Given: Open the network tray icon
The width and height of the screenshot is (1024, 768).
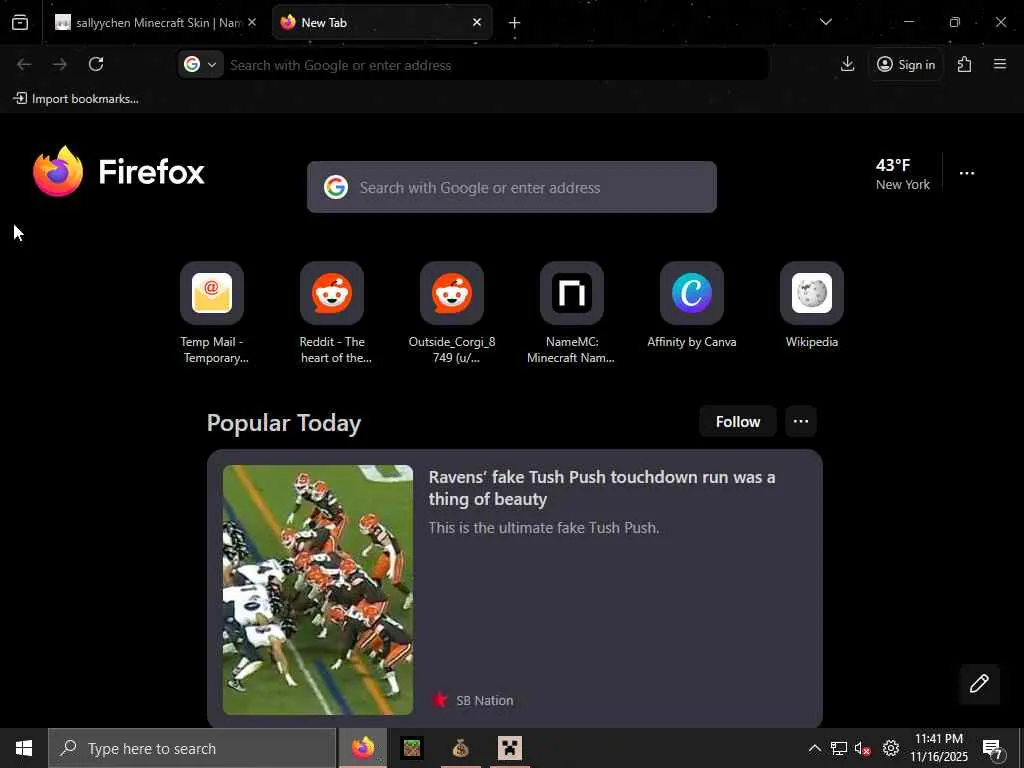Looking at the screenshot, I should tap(839, 748).
